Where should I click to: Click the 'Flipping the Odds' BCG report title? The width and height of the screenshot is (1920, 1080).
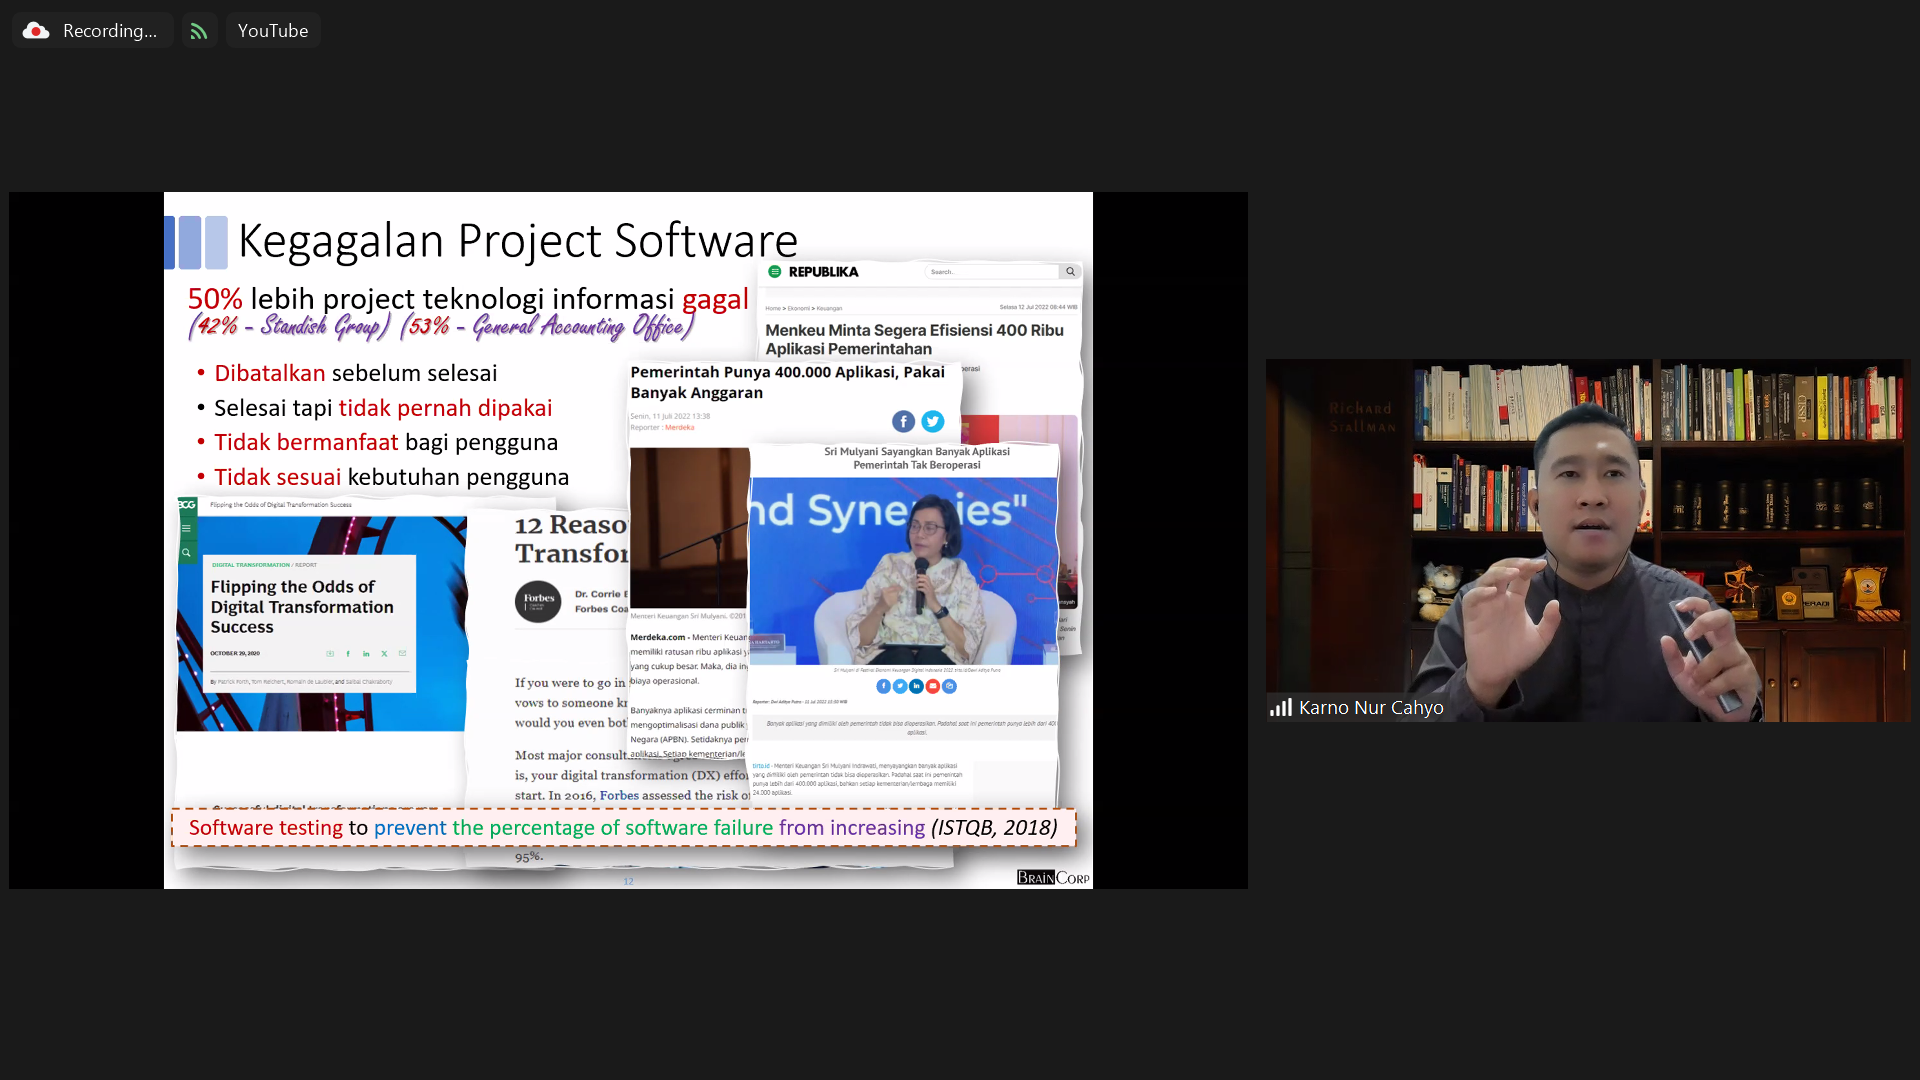click(301, 607)
